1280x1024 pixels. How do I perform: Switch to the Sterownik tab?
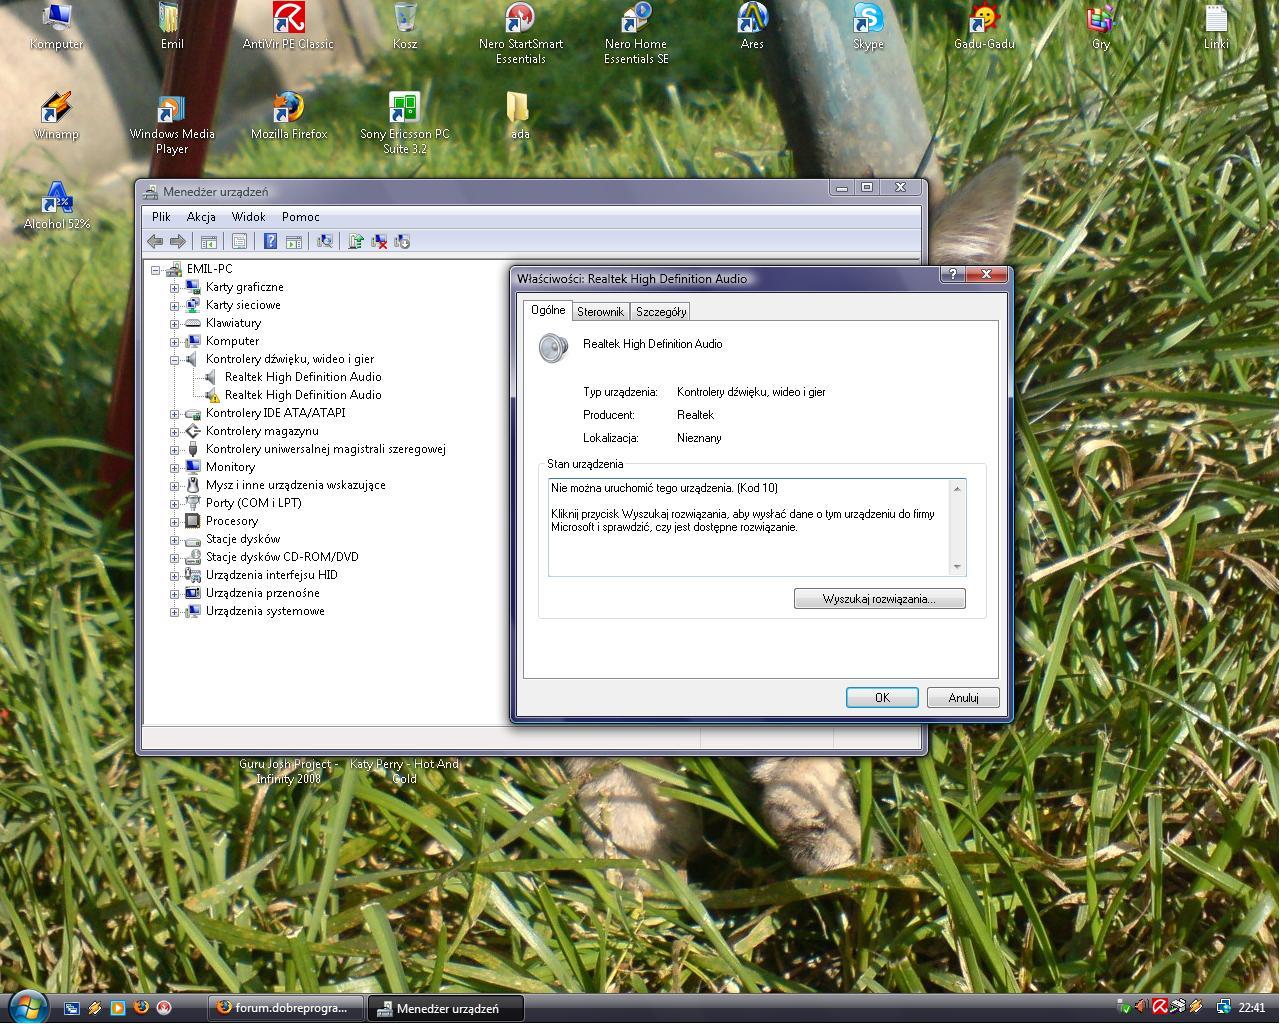[x=600, y=312]
